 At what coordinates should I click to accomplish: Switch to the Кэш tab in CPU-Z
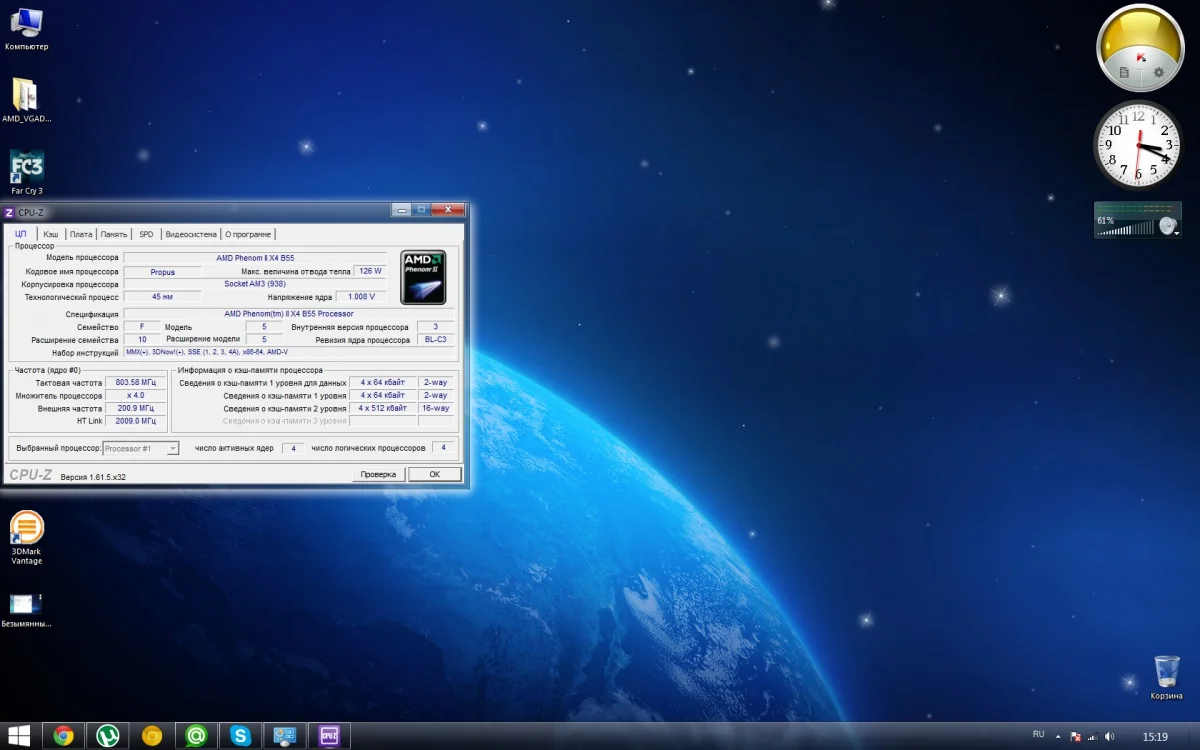[x=51, y=234]
